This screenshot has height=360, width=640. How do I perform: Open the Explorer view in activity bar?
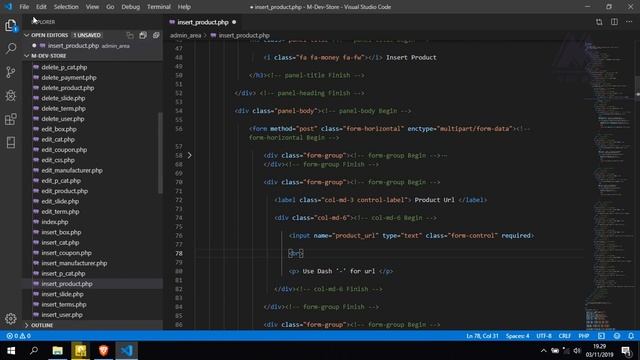pos(11,25)
